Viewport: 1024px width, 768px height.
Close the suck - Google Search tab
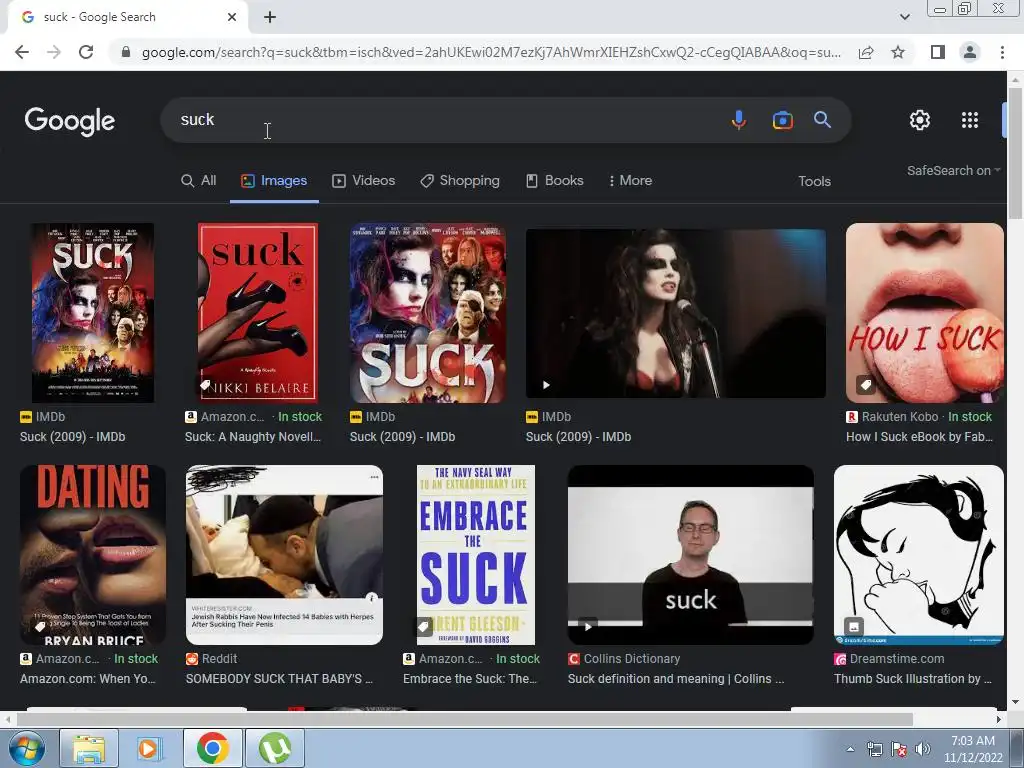(x=232, y=18)
